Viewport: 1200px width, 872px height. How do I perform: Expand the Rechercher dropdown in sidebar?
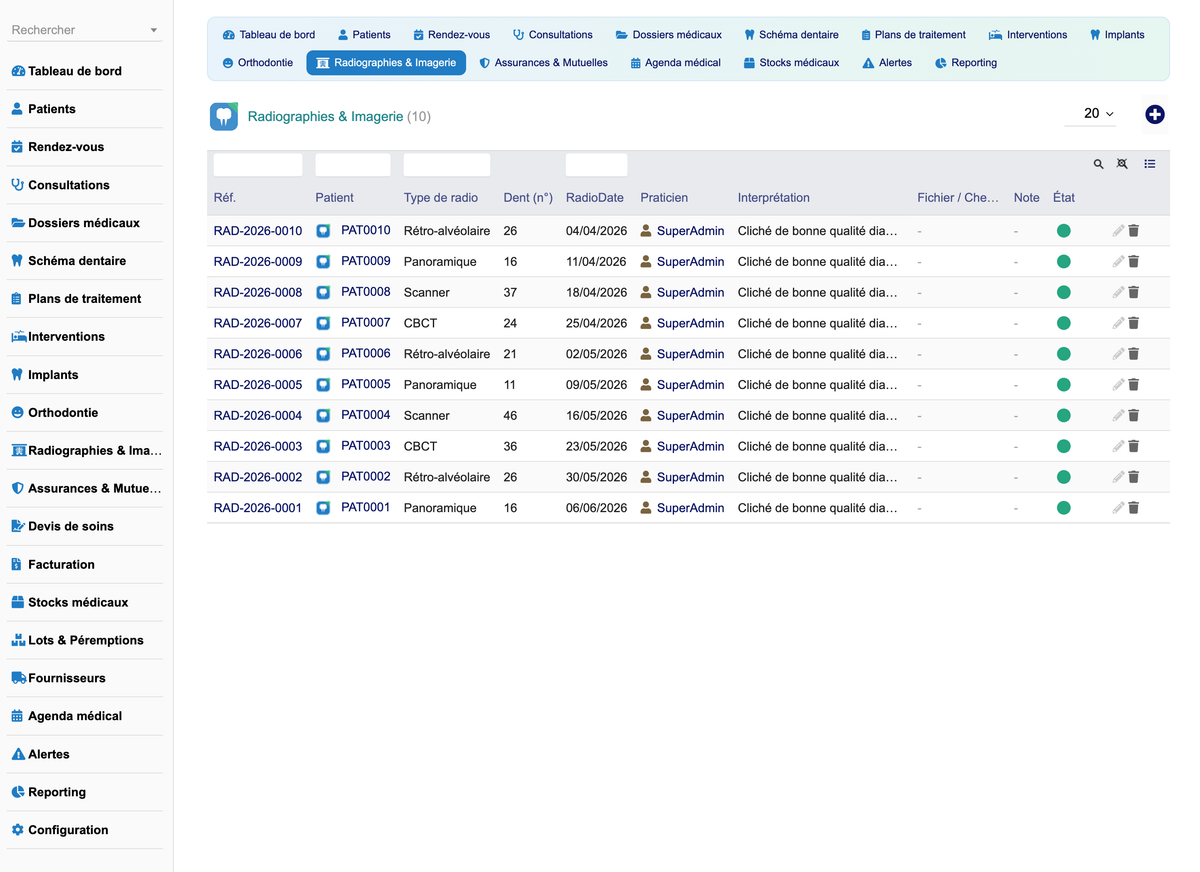(153, 31)
